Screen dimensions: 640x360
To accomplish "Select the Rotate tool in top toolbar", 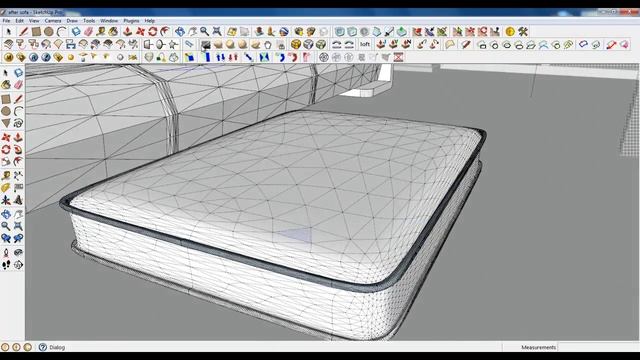I will [x=153, y=31].
